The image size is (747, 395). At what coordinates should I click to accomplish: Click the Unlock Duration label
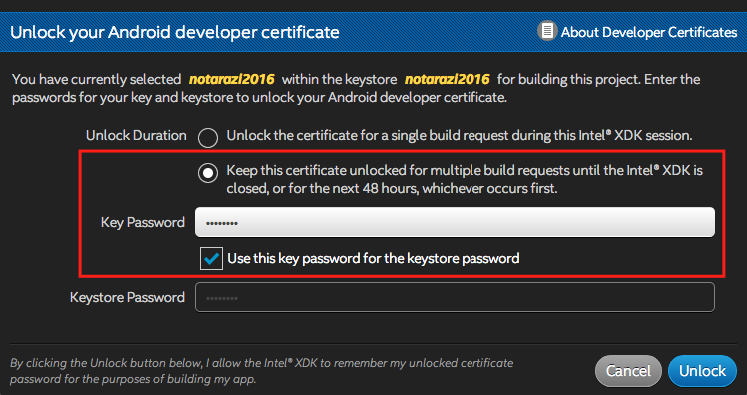click(x=136, y=135)
